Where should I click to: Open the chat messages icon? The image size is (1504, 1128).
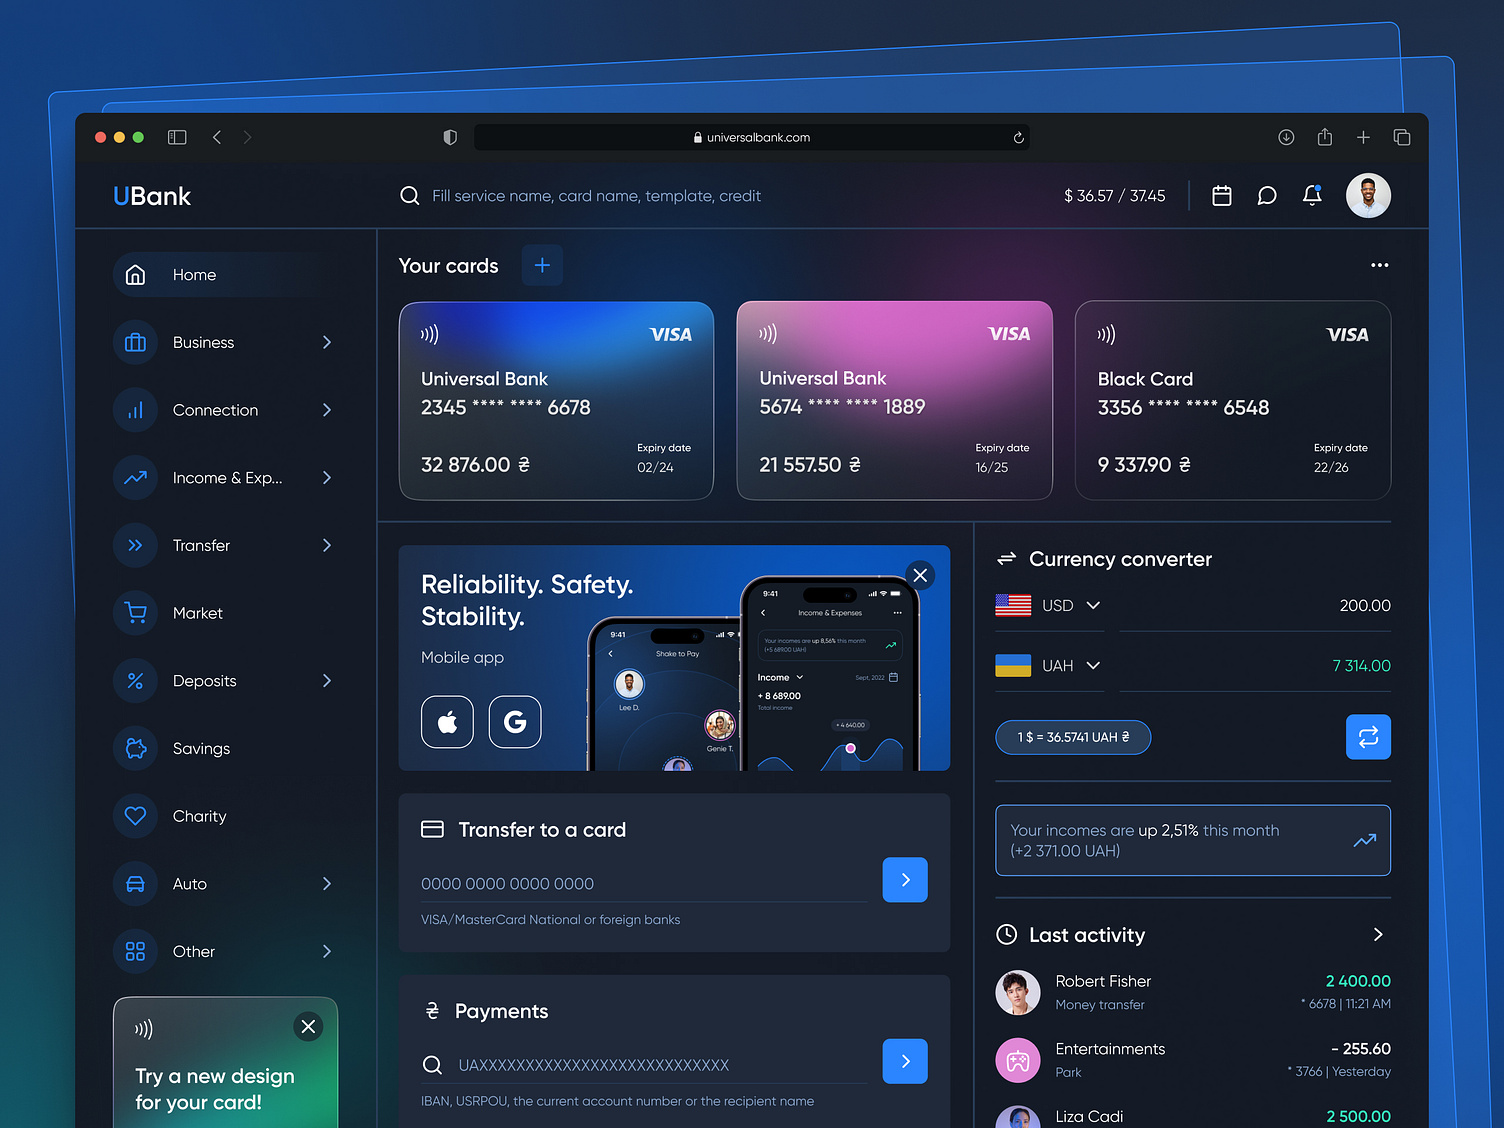pos(1267,196)
